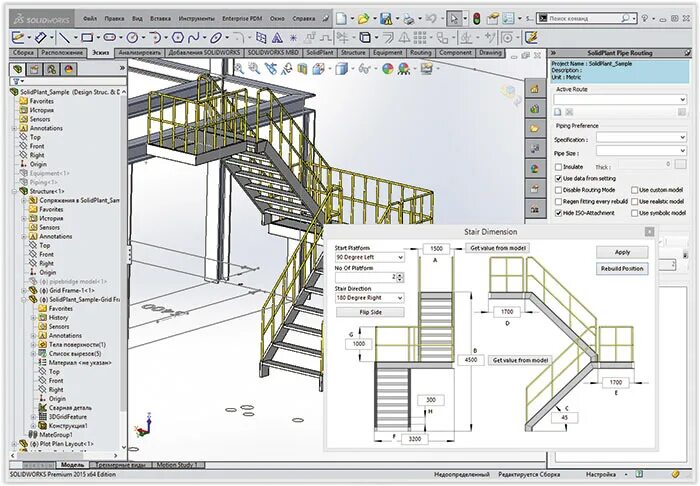Click the Smart Dimension tool icon
Viewport: 700px width, 486px height.
(41, 38)
